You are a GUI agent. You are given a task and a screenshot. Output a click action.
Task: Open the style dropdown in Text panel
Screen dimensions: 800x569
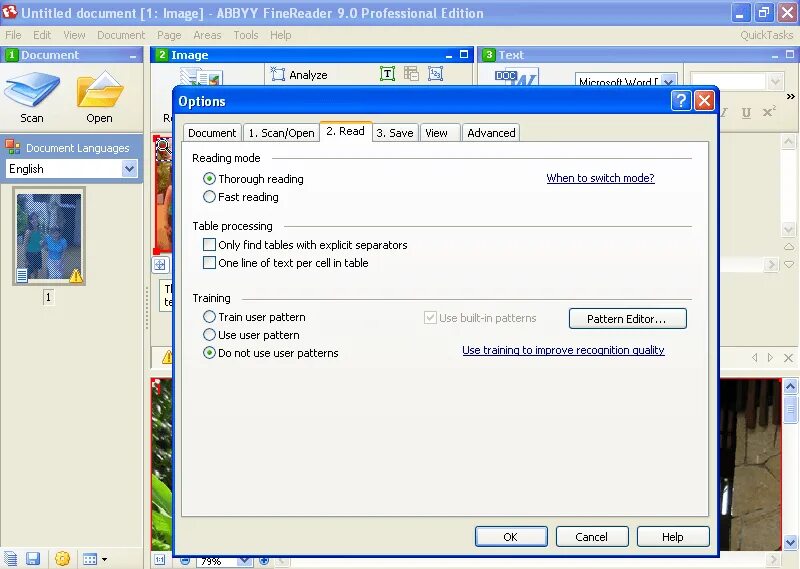(775, 81)
